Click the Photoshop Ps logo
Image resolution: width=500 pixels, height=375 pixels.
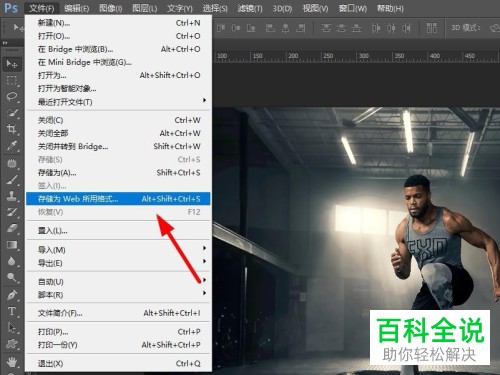pos(11,8)
